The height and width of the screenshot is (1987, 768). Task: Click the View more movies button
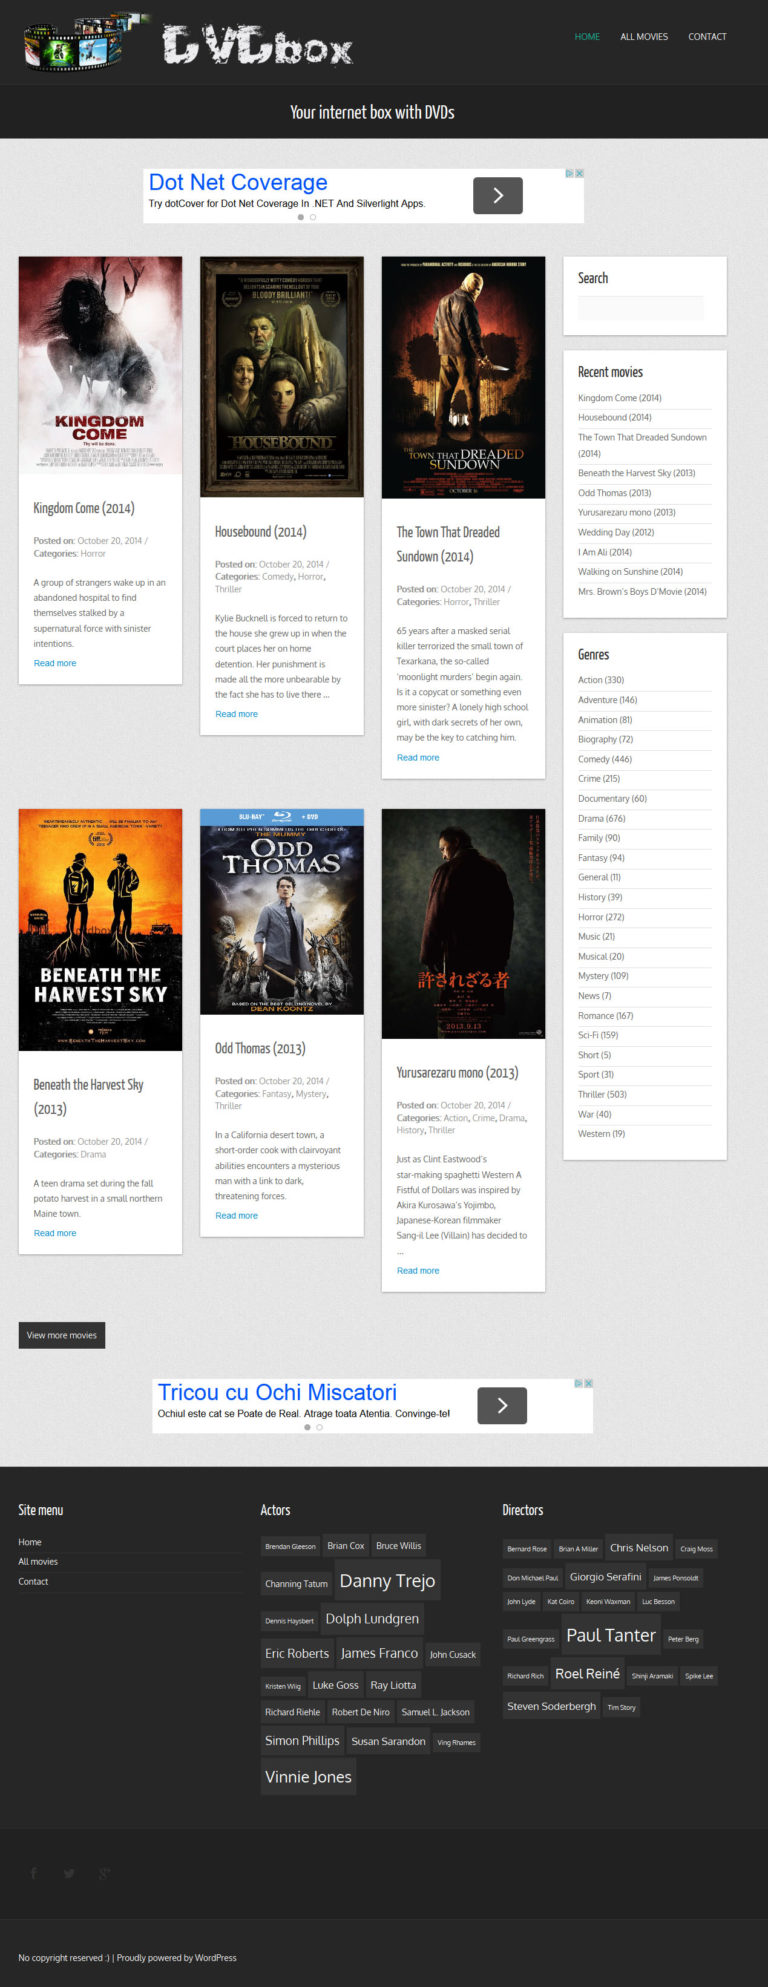(62, 1335)
